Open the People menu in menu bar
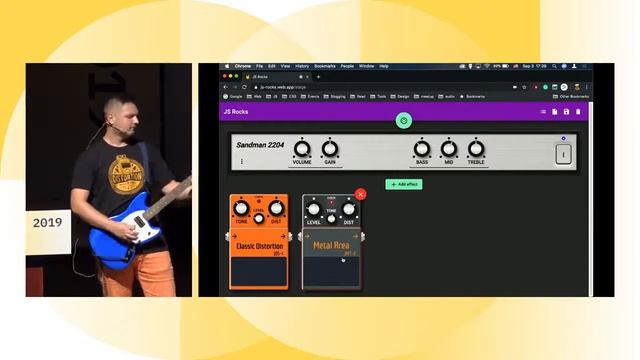Viewport: 640px width, 360px height. [x=347, y=66]
